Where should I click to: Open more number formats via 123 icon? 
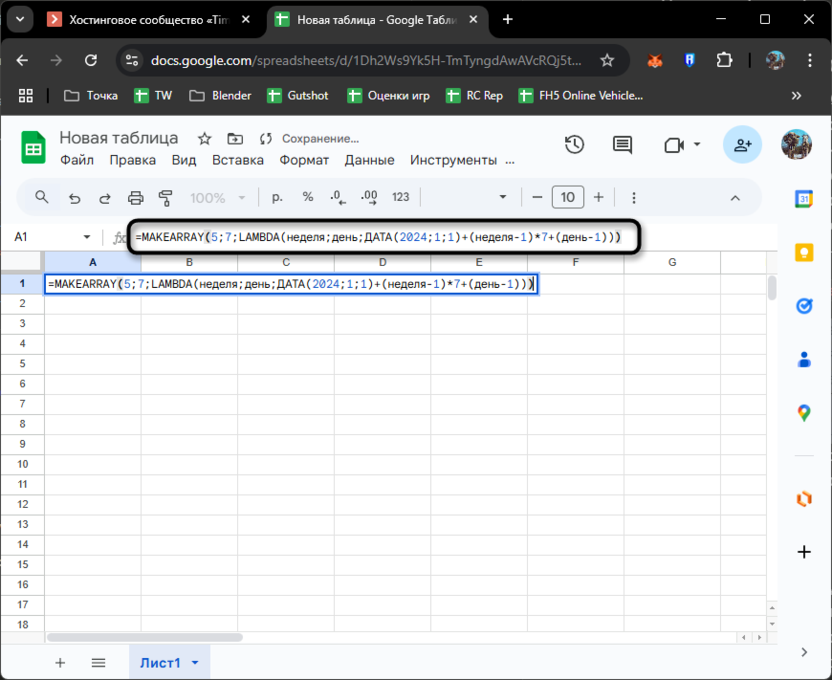point(400,197)
